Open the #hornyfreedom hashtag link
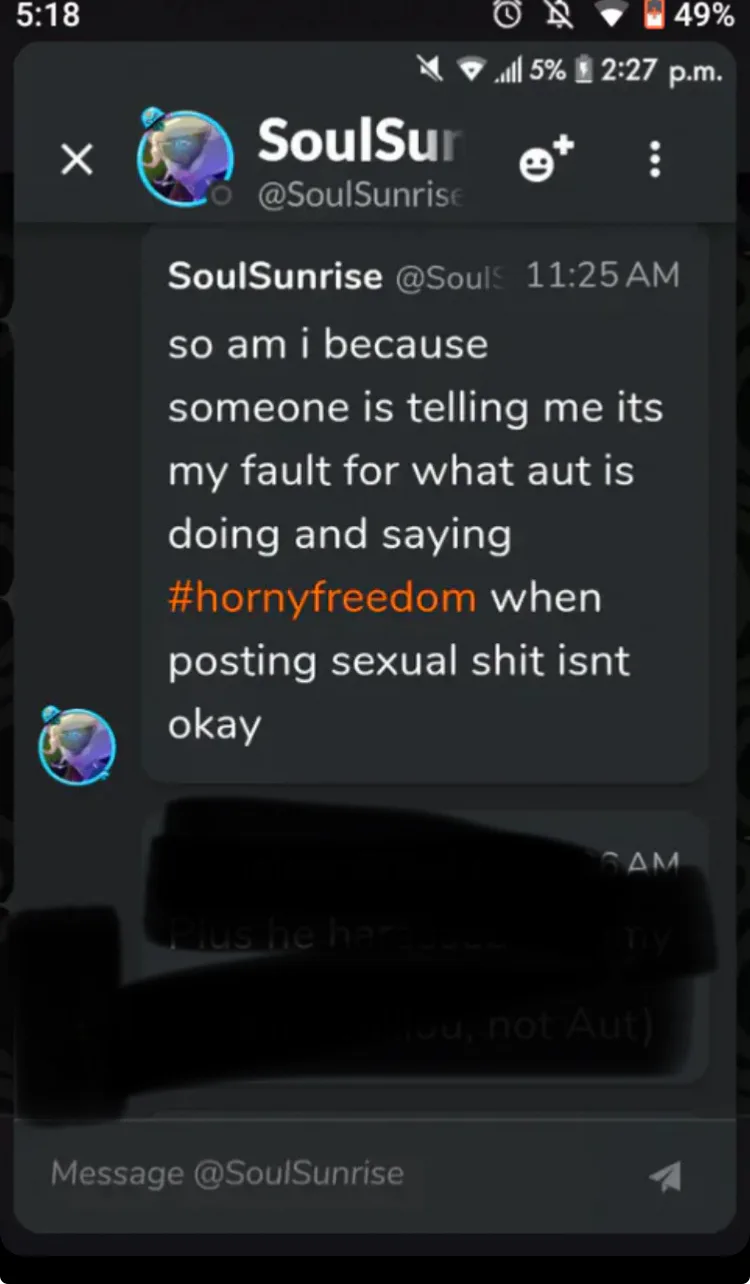This screenshot has height=1284, width=750. pos(322,598)
